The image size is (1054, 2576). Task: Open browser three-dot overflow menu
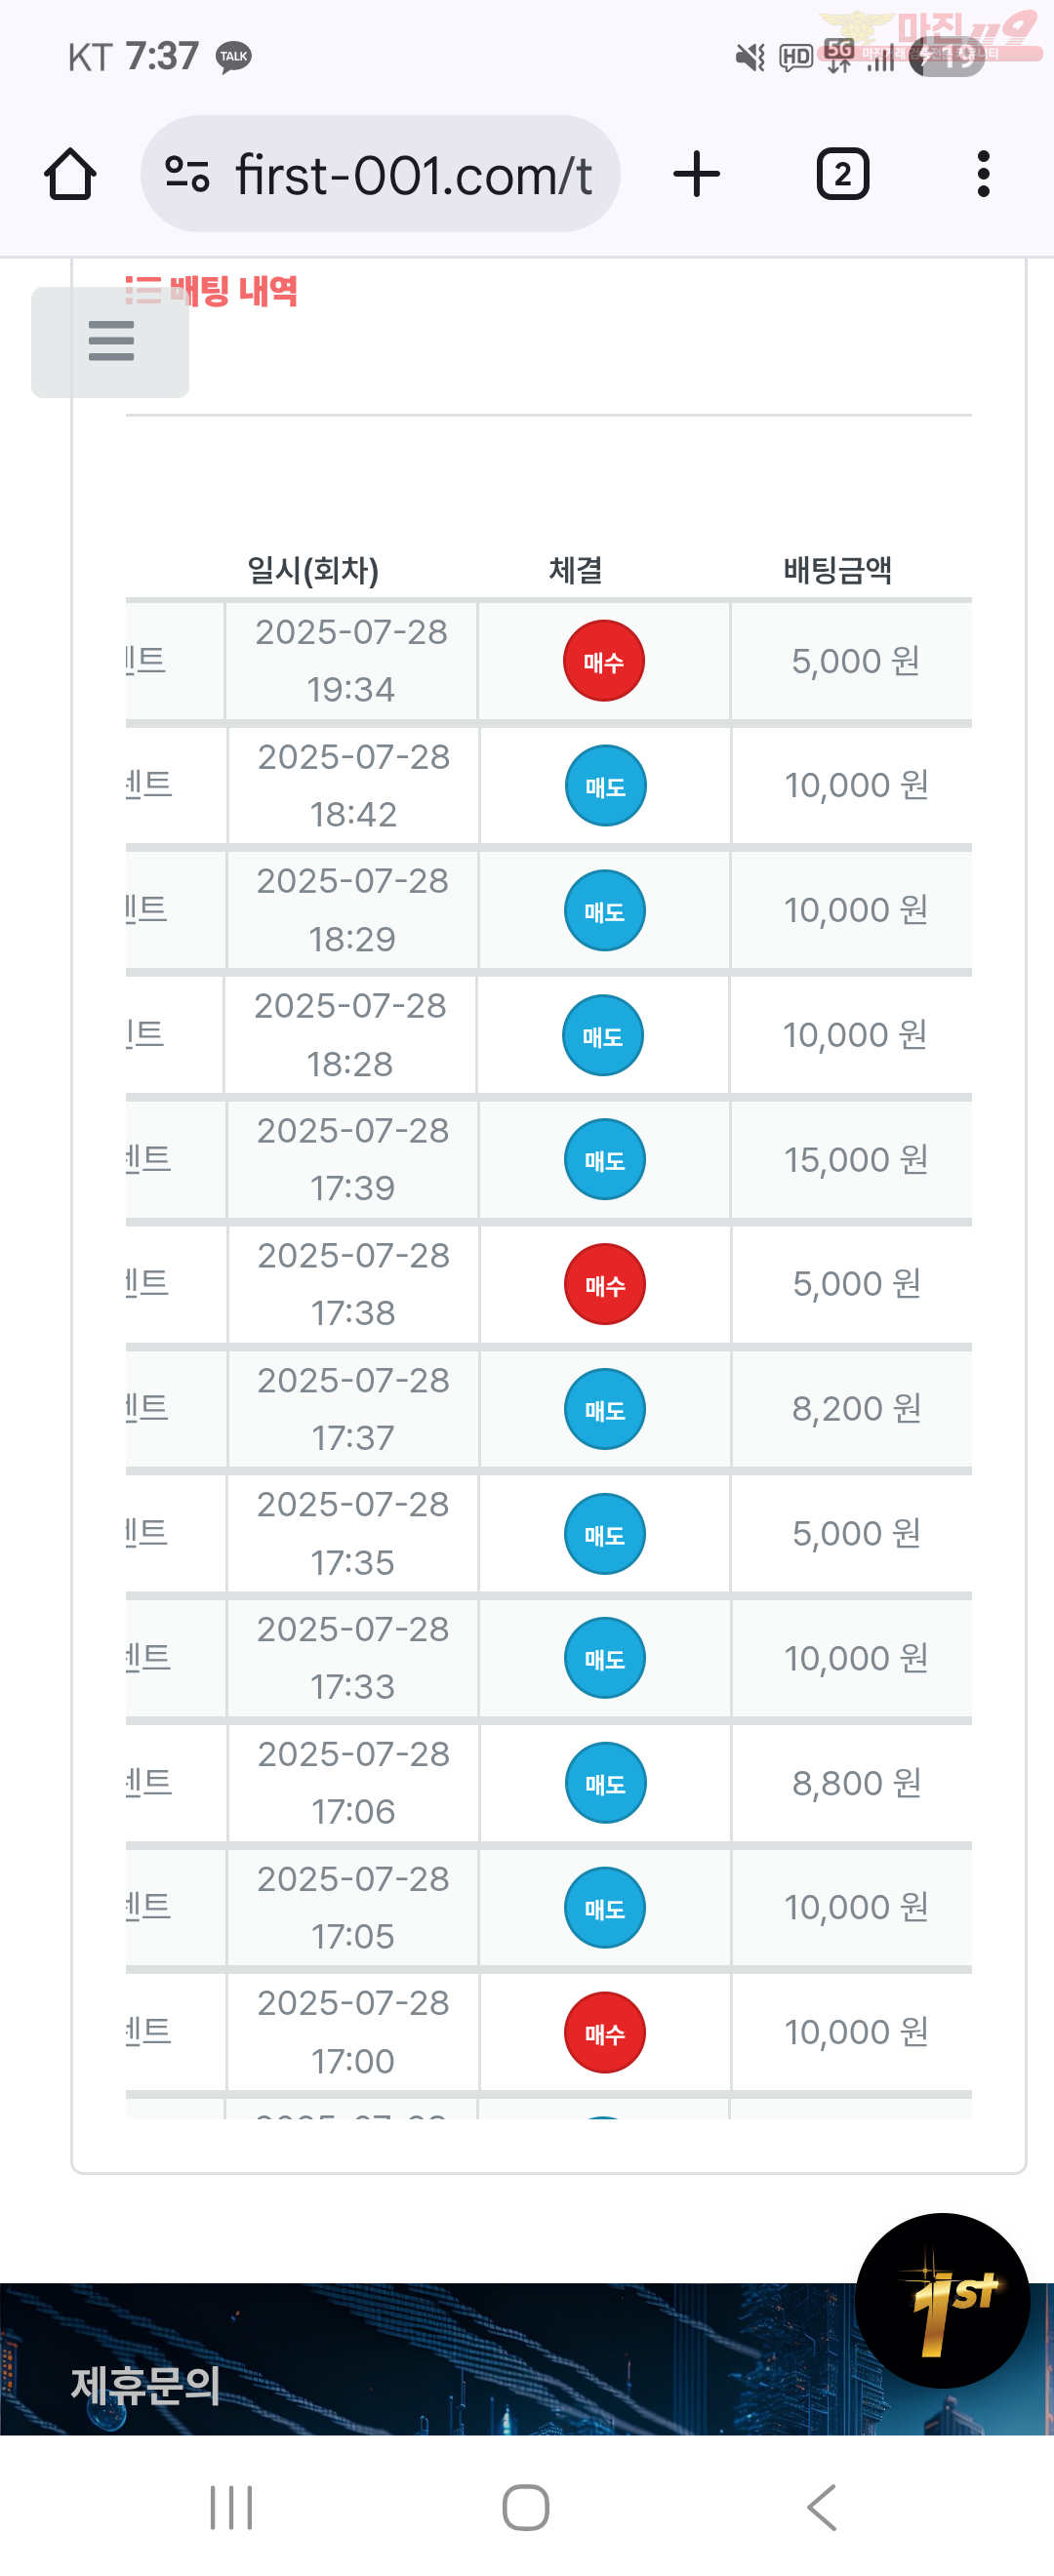[983, 174]
